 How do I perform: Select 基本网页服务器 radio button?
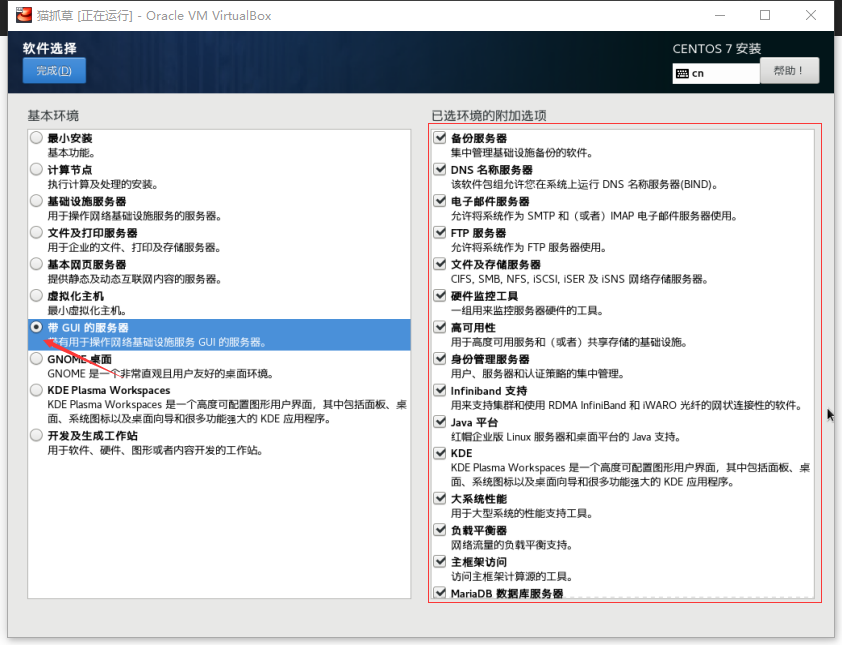(x=37, y=264)
